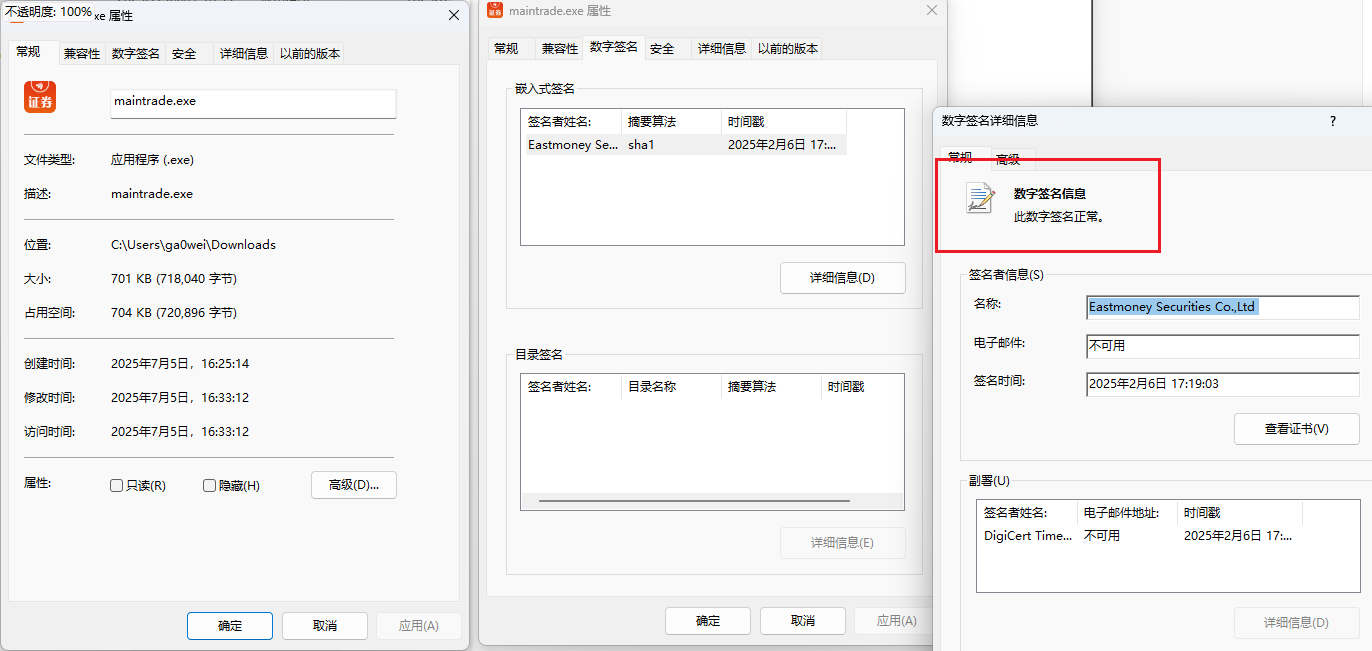The height and width of the screenshot is (651, 1372).
Task: Click the 查看证书(V) button
Action: click(1297, 429)
